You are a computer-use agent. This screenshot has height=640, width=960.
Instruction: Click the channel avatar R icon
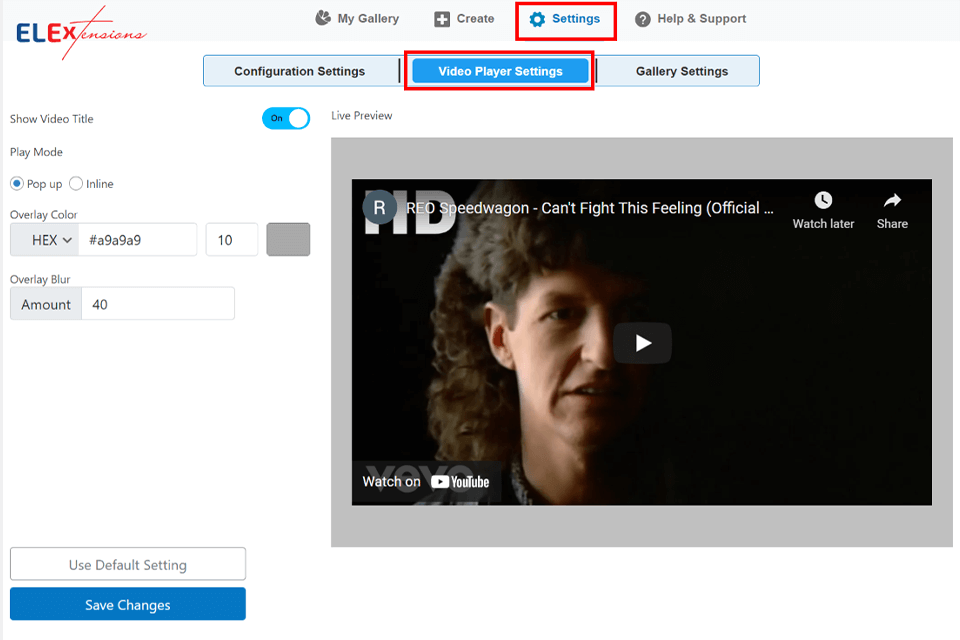pyautogui.click(x=380, y=208)
